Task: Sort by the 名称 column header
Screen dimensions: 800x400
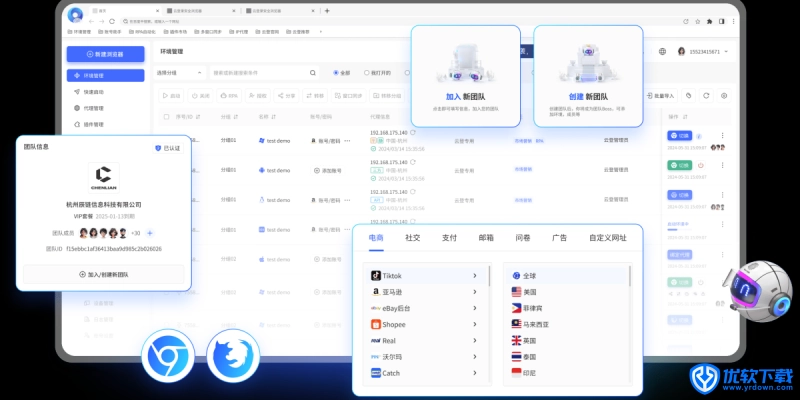Action: coord(267,117)
